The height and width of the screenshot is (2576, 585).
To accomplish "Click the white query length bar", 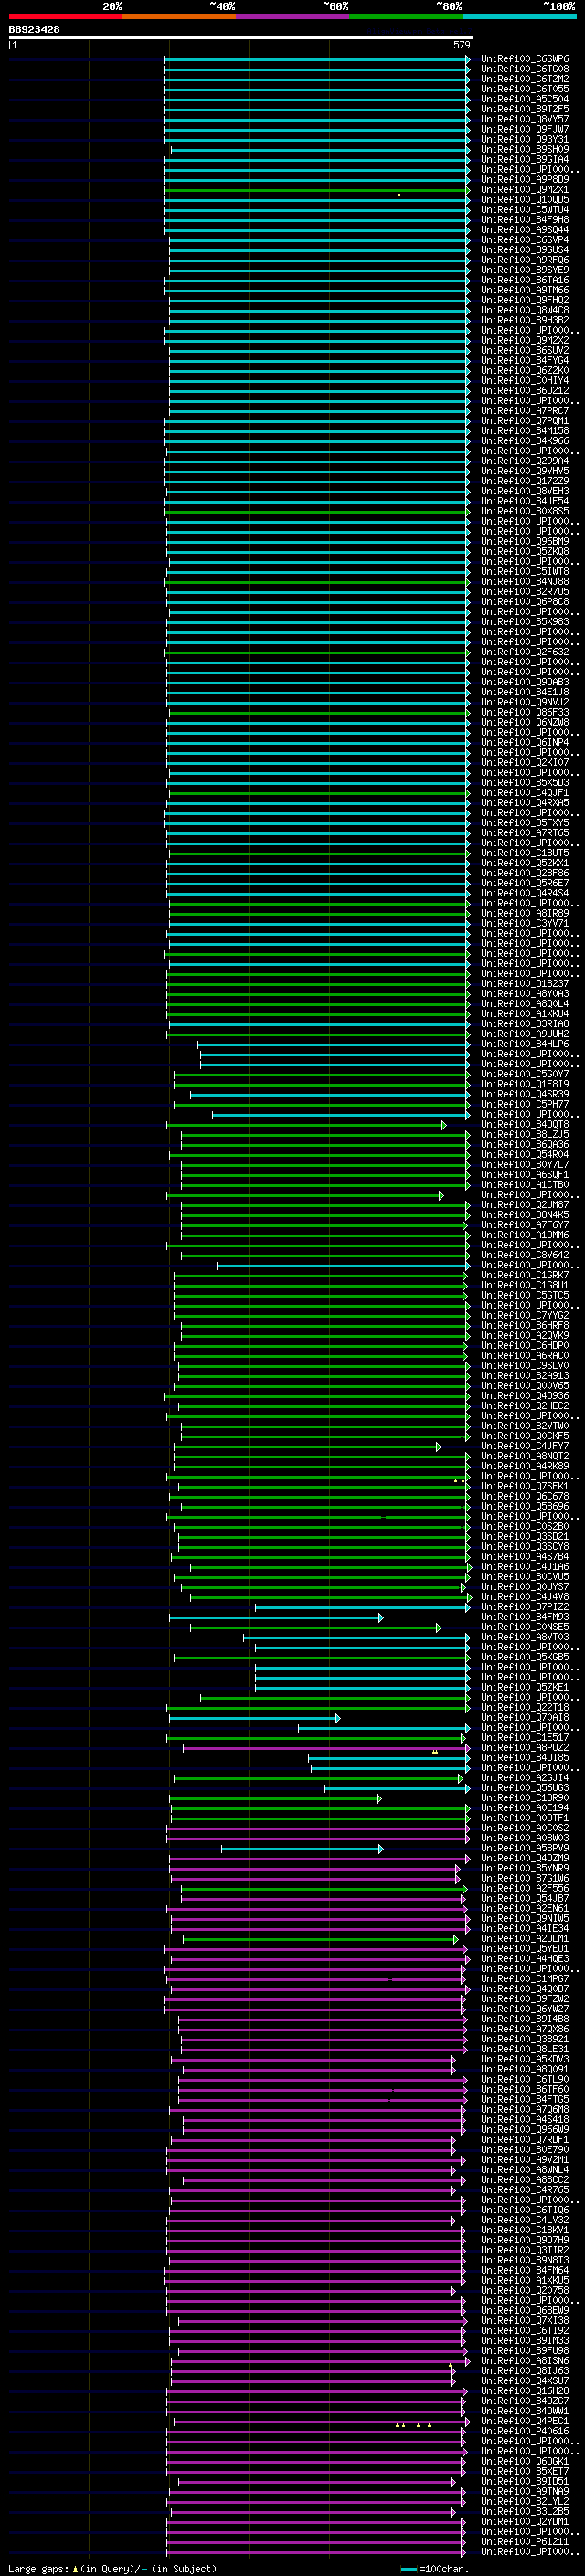I will (241, 37).
